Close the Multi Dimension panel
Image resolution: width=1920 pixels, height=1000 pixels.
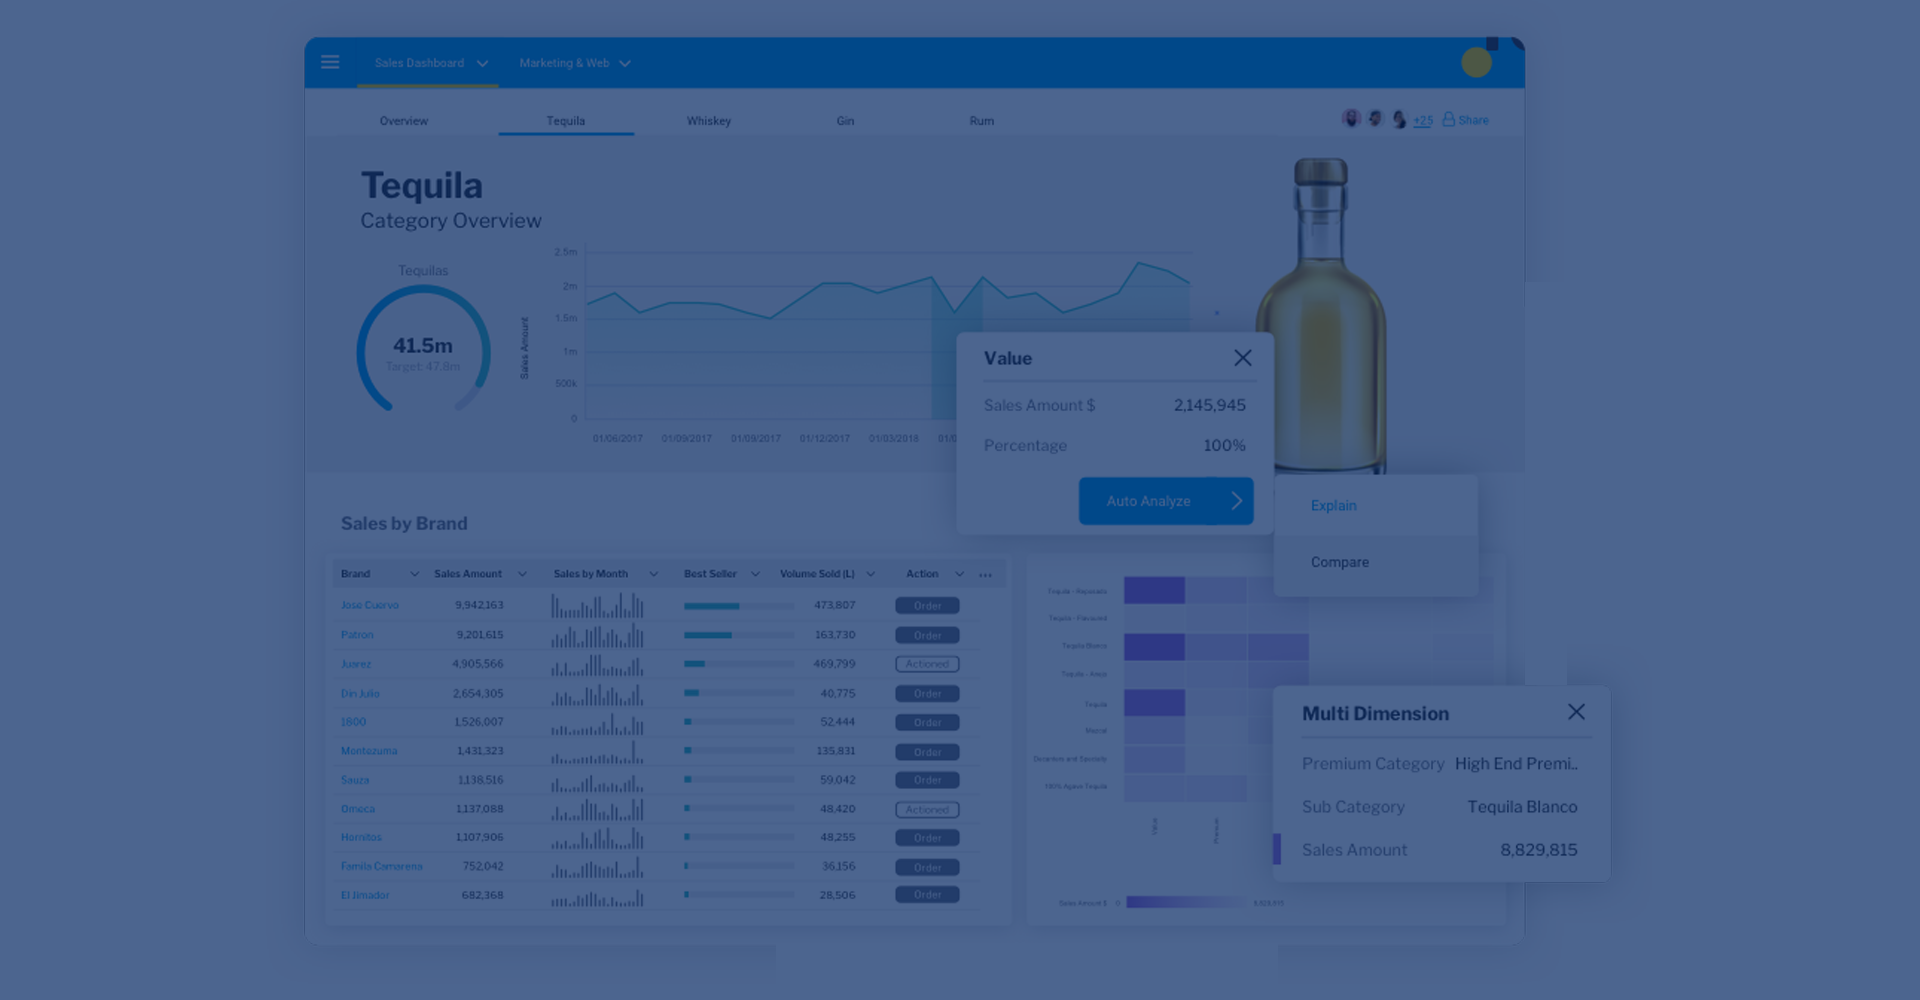point(1576,712)
